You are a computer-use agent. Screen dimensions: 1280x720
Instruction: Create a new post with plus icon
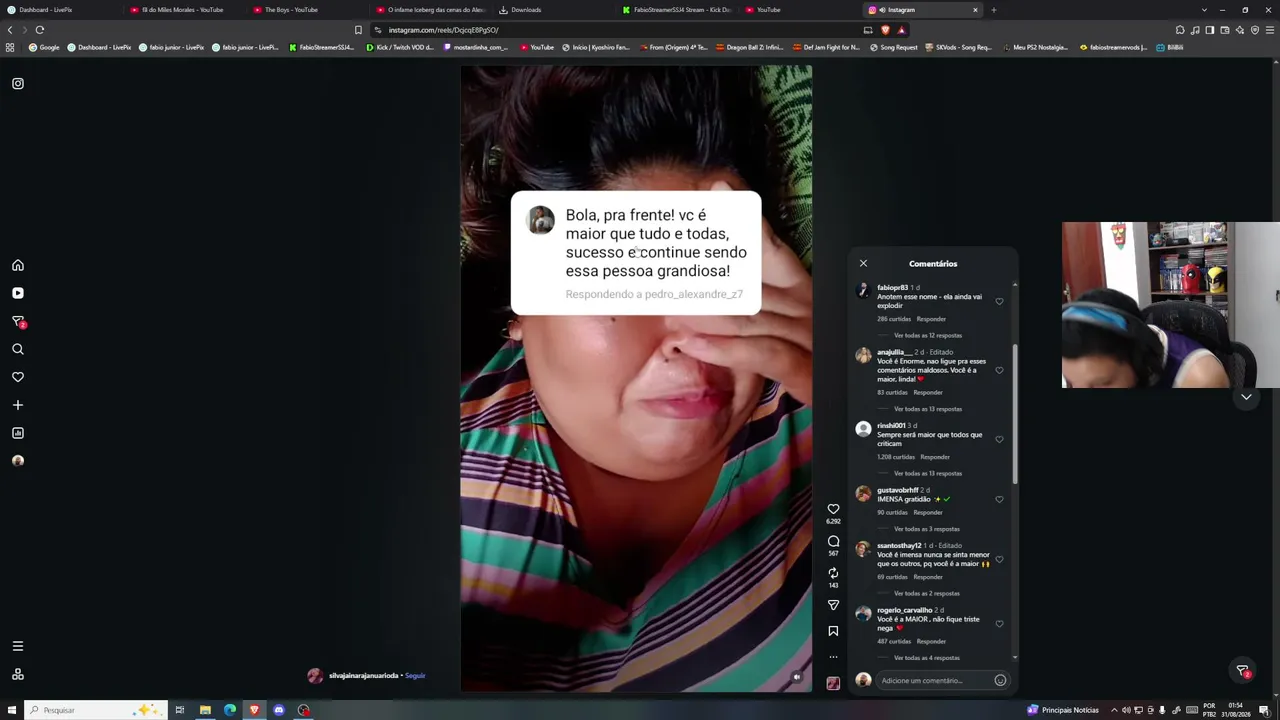[x=18, y=405]
